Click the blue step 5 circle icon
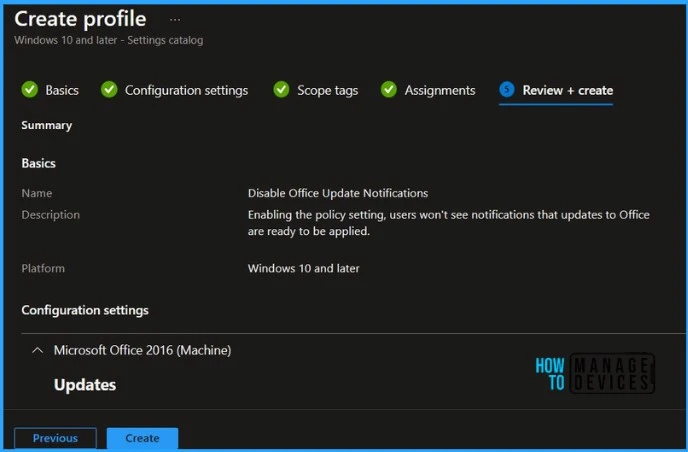Viewport: 688px width, 452px height. pos(507,90)
